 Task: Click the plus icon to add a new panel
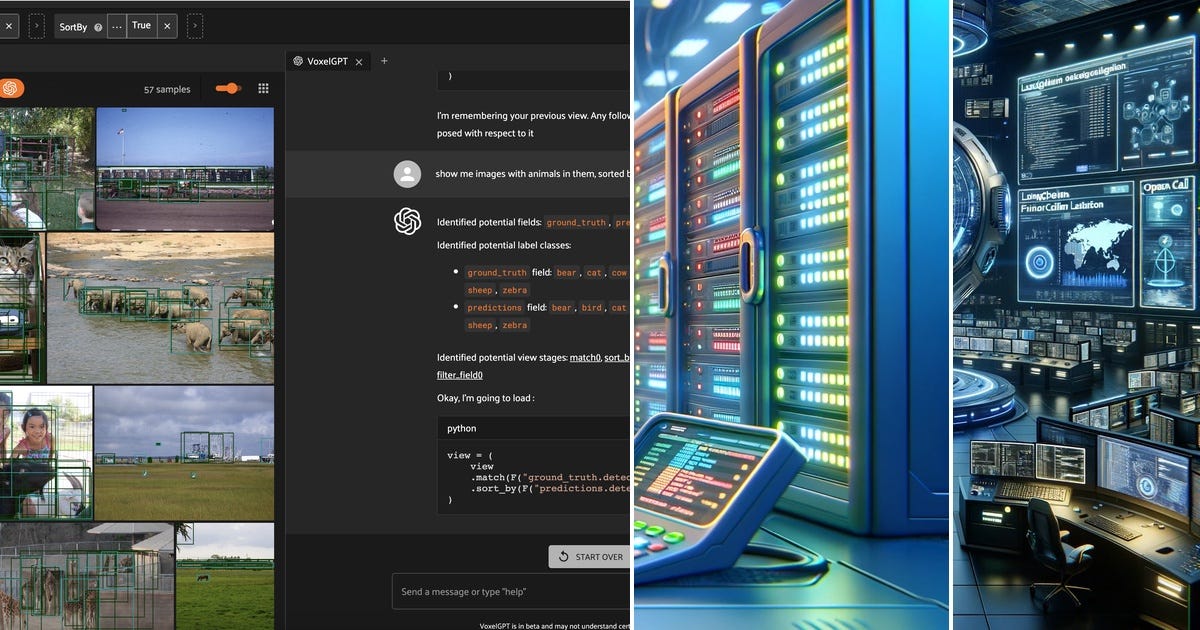(384, 61)
